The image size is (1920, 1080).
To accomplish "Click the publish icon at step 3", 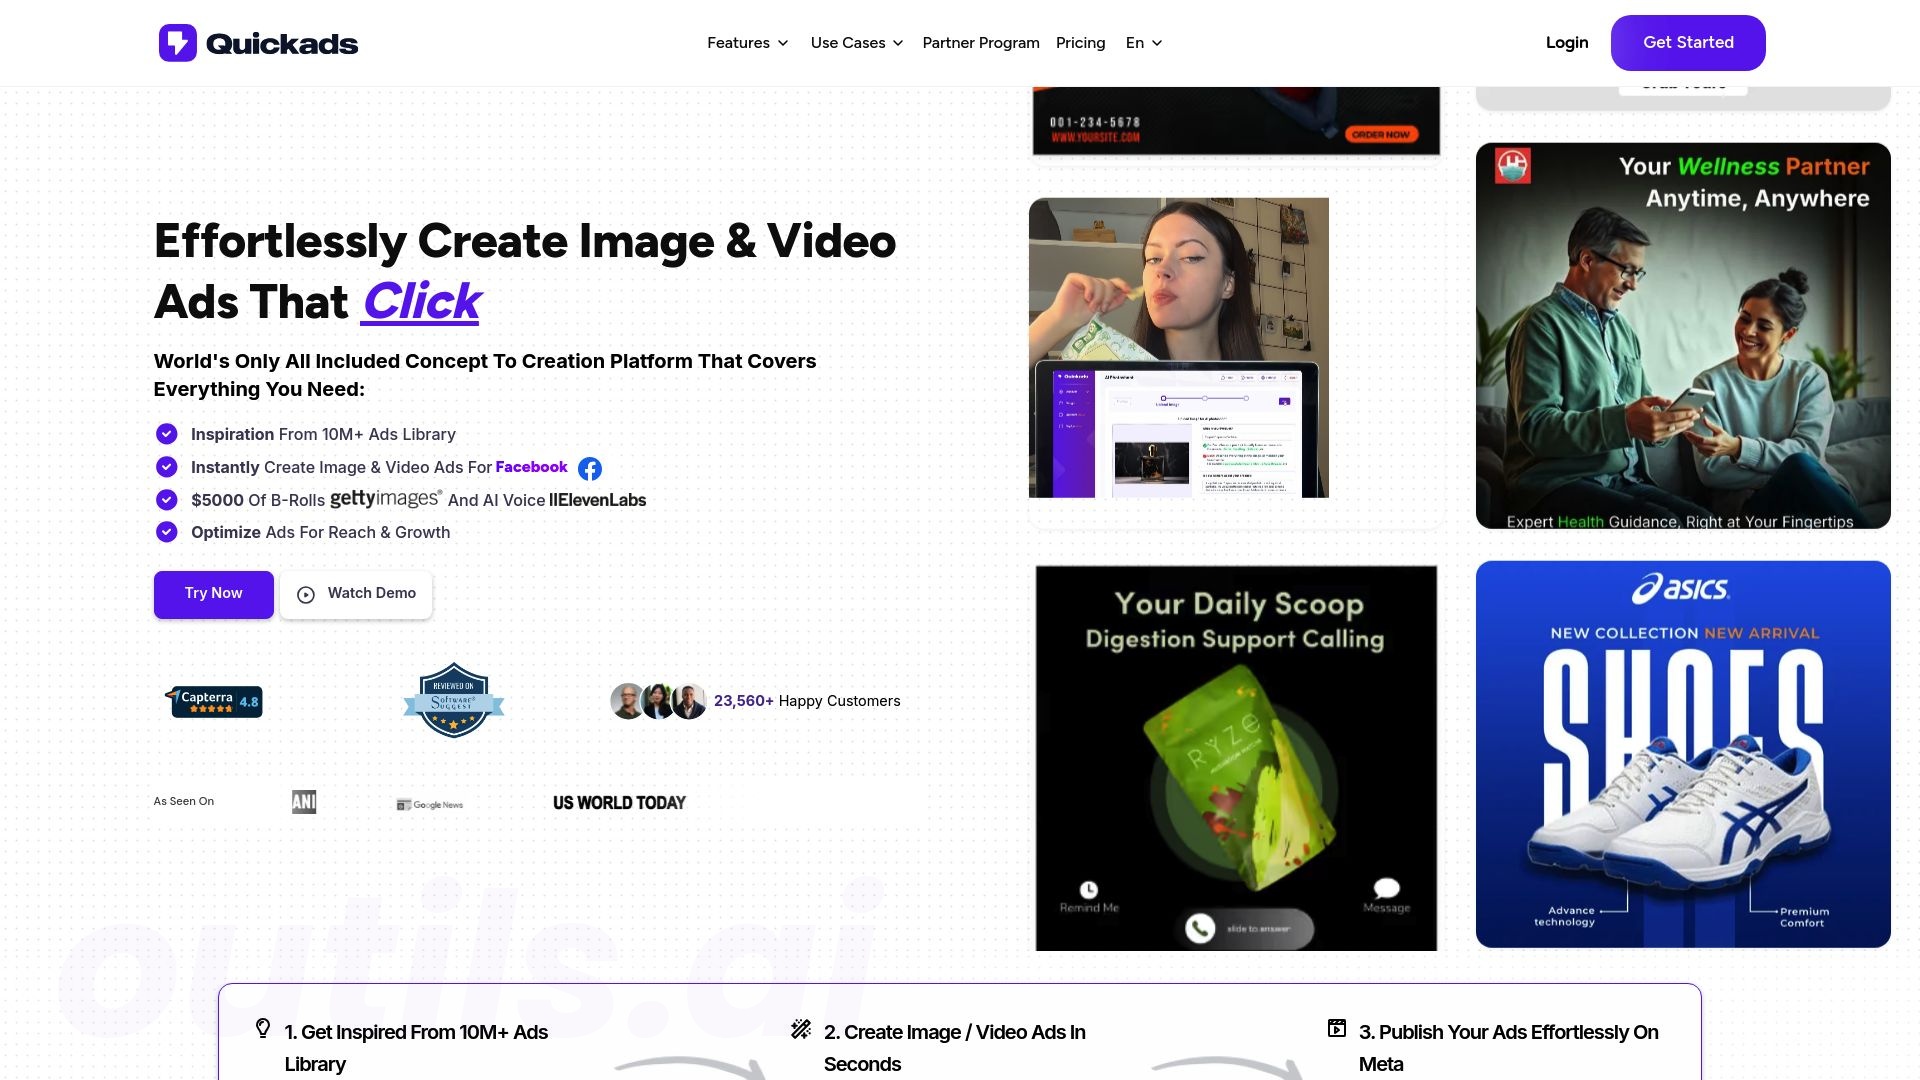I will 1337,1028.
